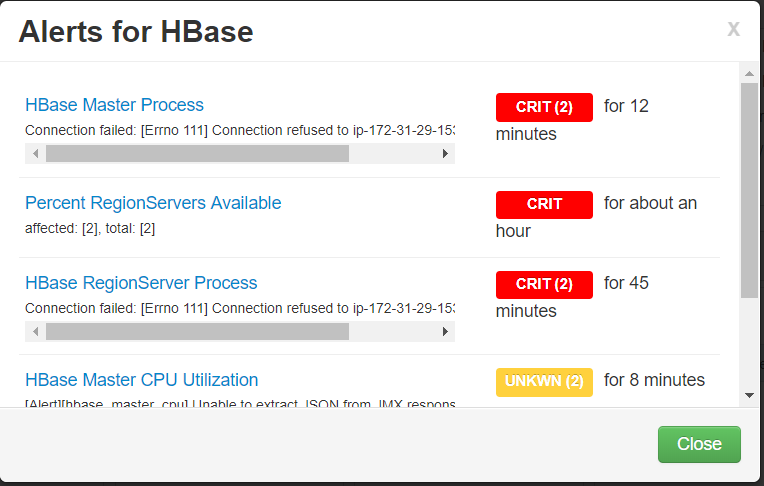
Task: Click horizontal scrollbar thumb under RegionServer Process
Action: pyautogui.click(x=197, y=331)
